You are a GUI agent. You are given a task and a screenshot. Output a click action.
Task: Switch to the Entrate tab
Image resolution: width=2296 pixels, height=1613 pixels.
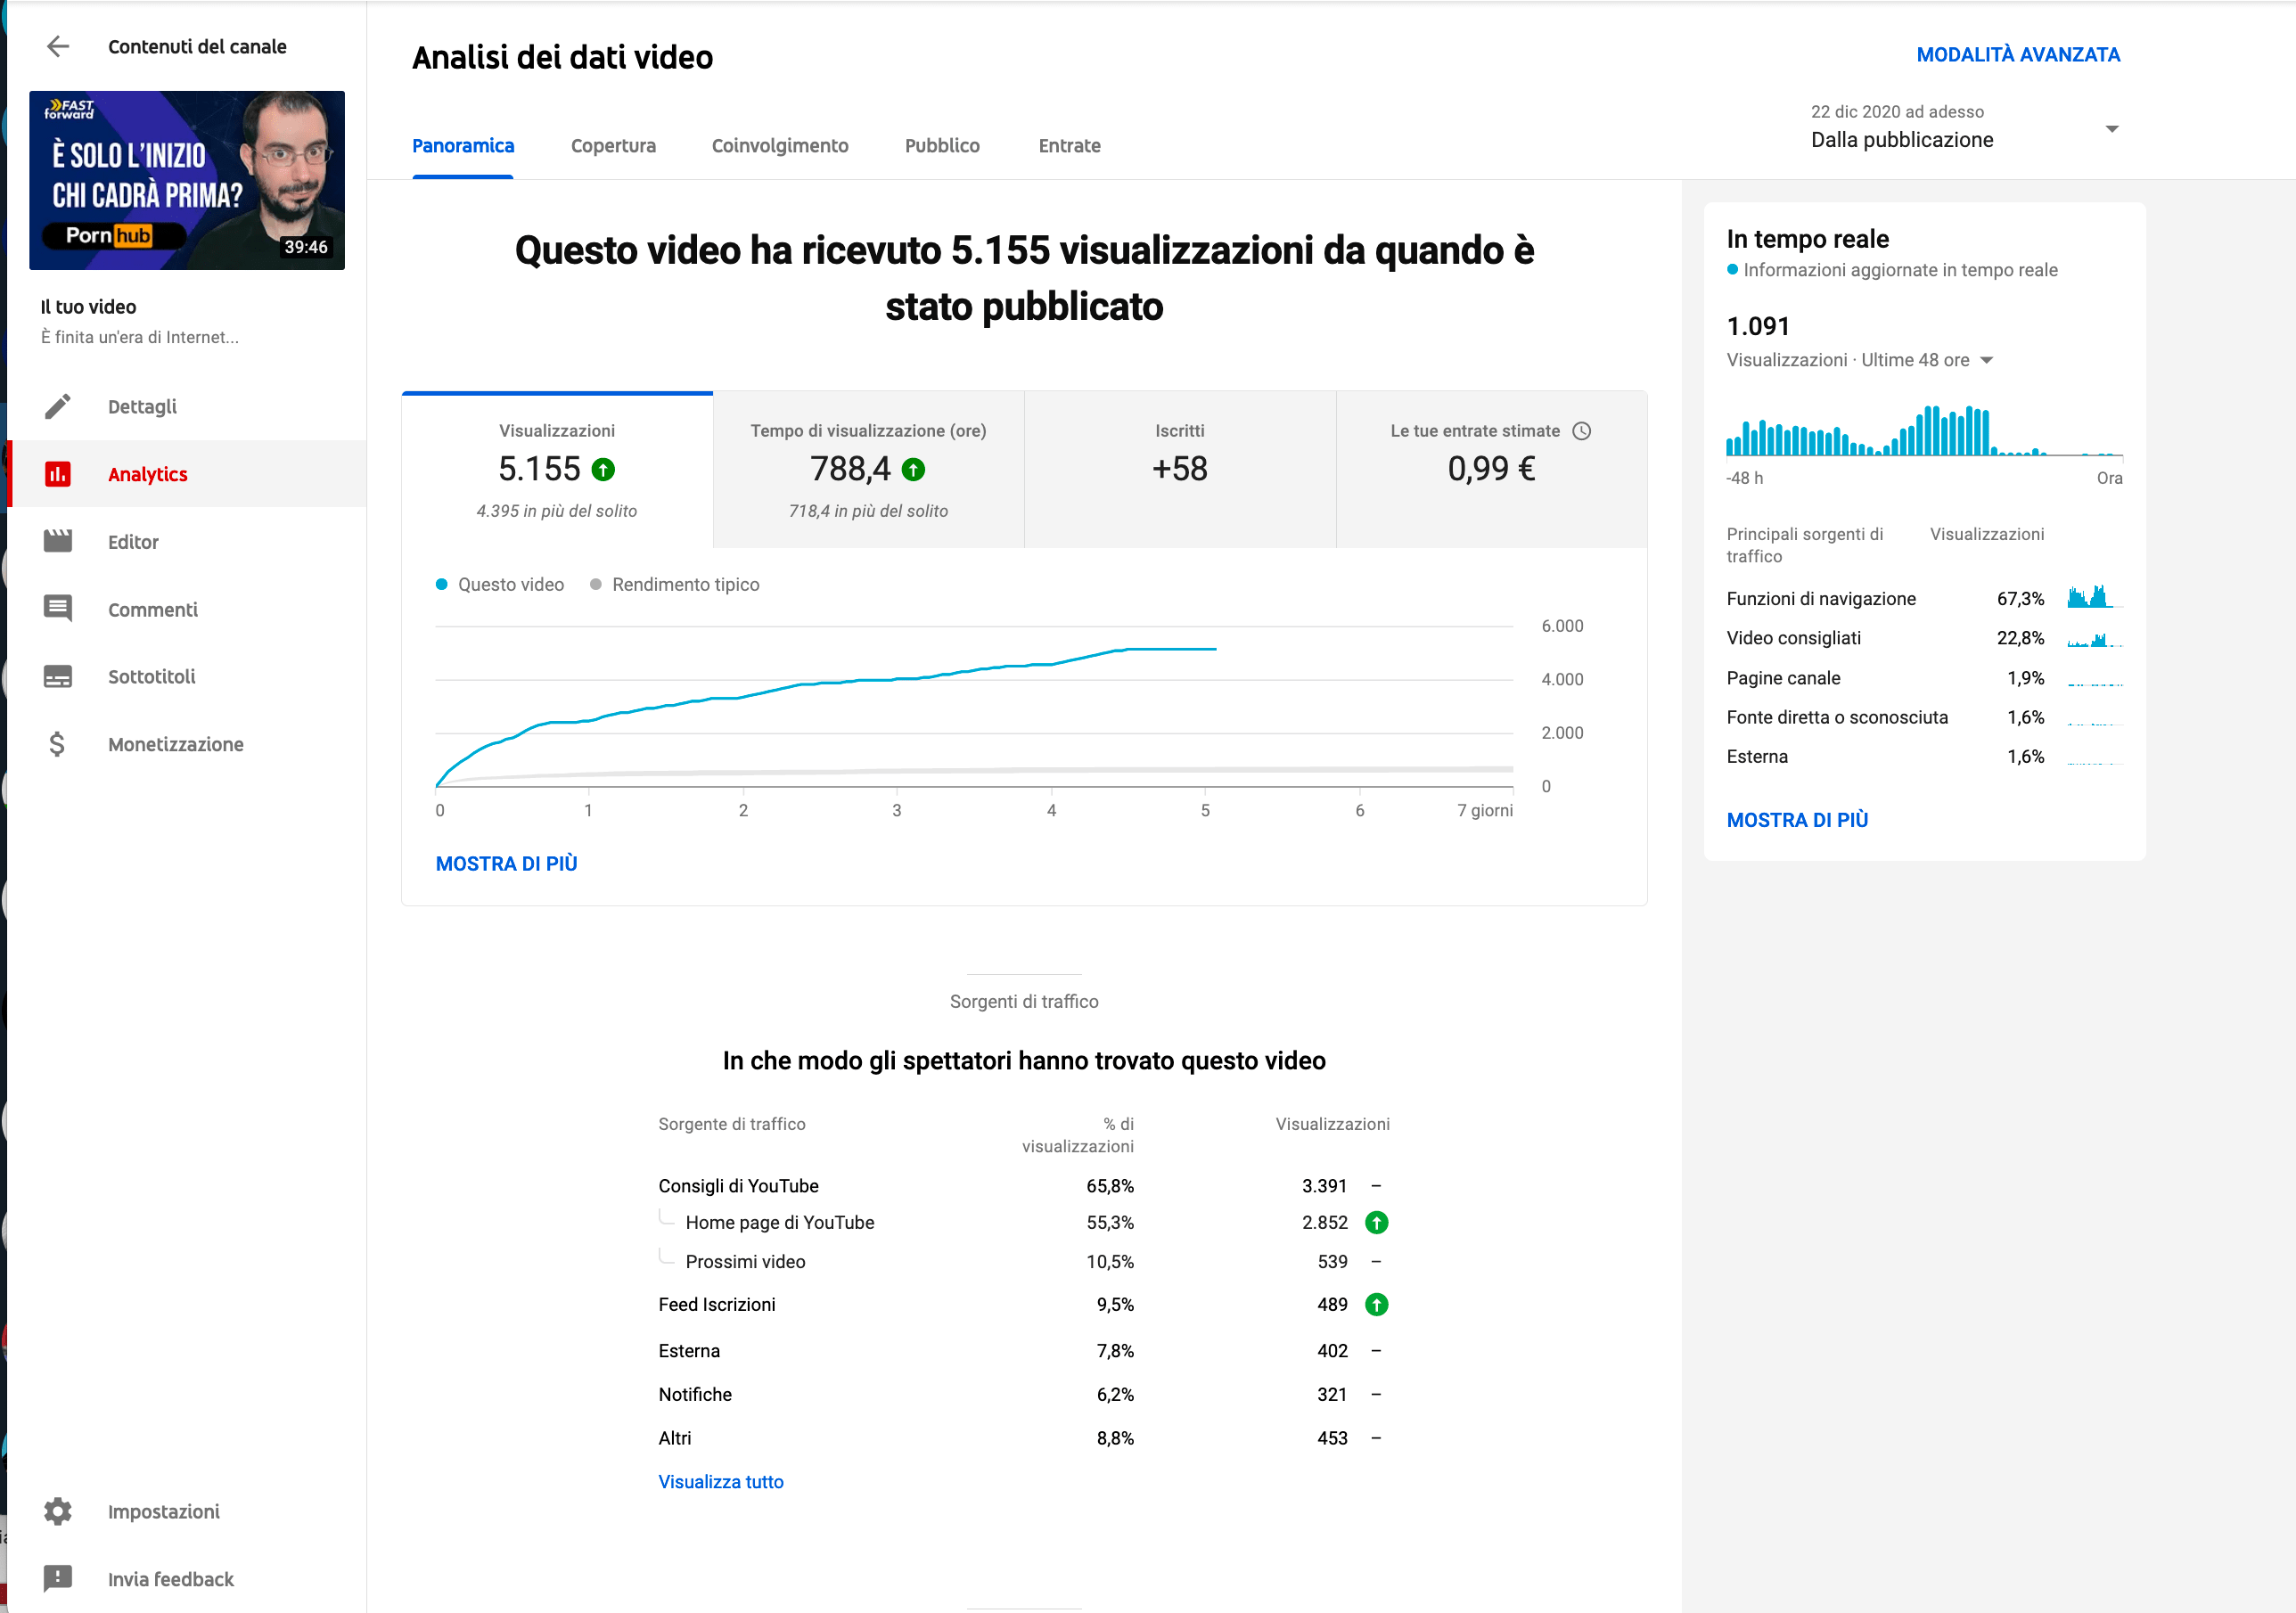[1069, 146]
